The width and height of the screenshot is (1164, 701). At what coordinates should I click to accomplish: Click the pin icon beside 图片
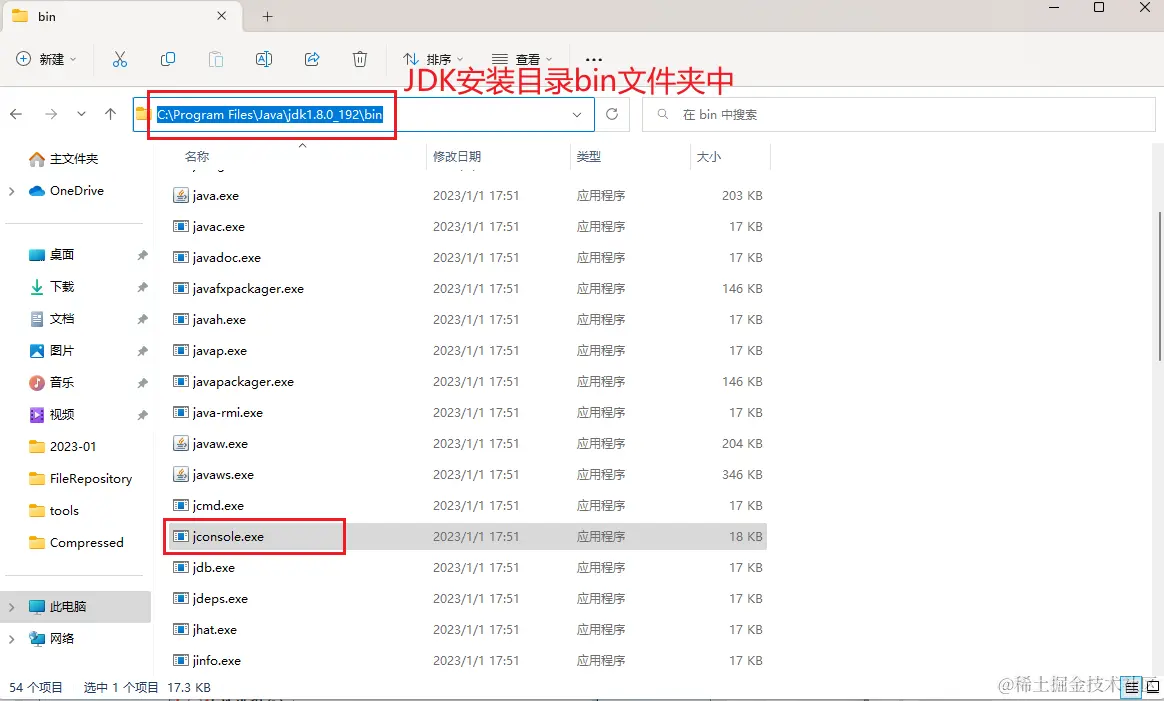[142, 350]
